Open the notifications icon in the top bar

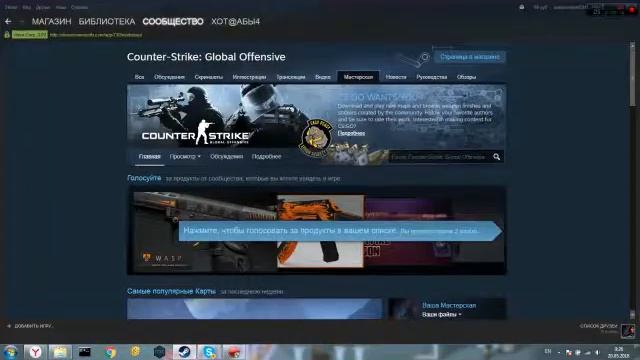[x=522, y=7]
